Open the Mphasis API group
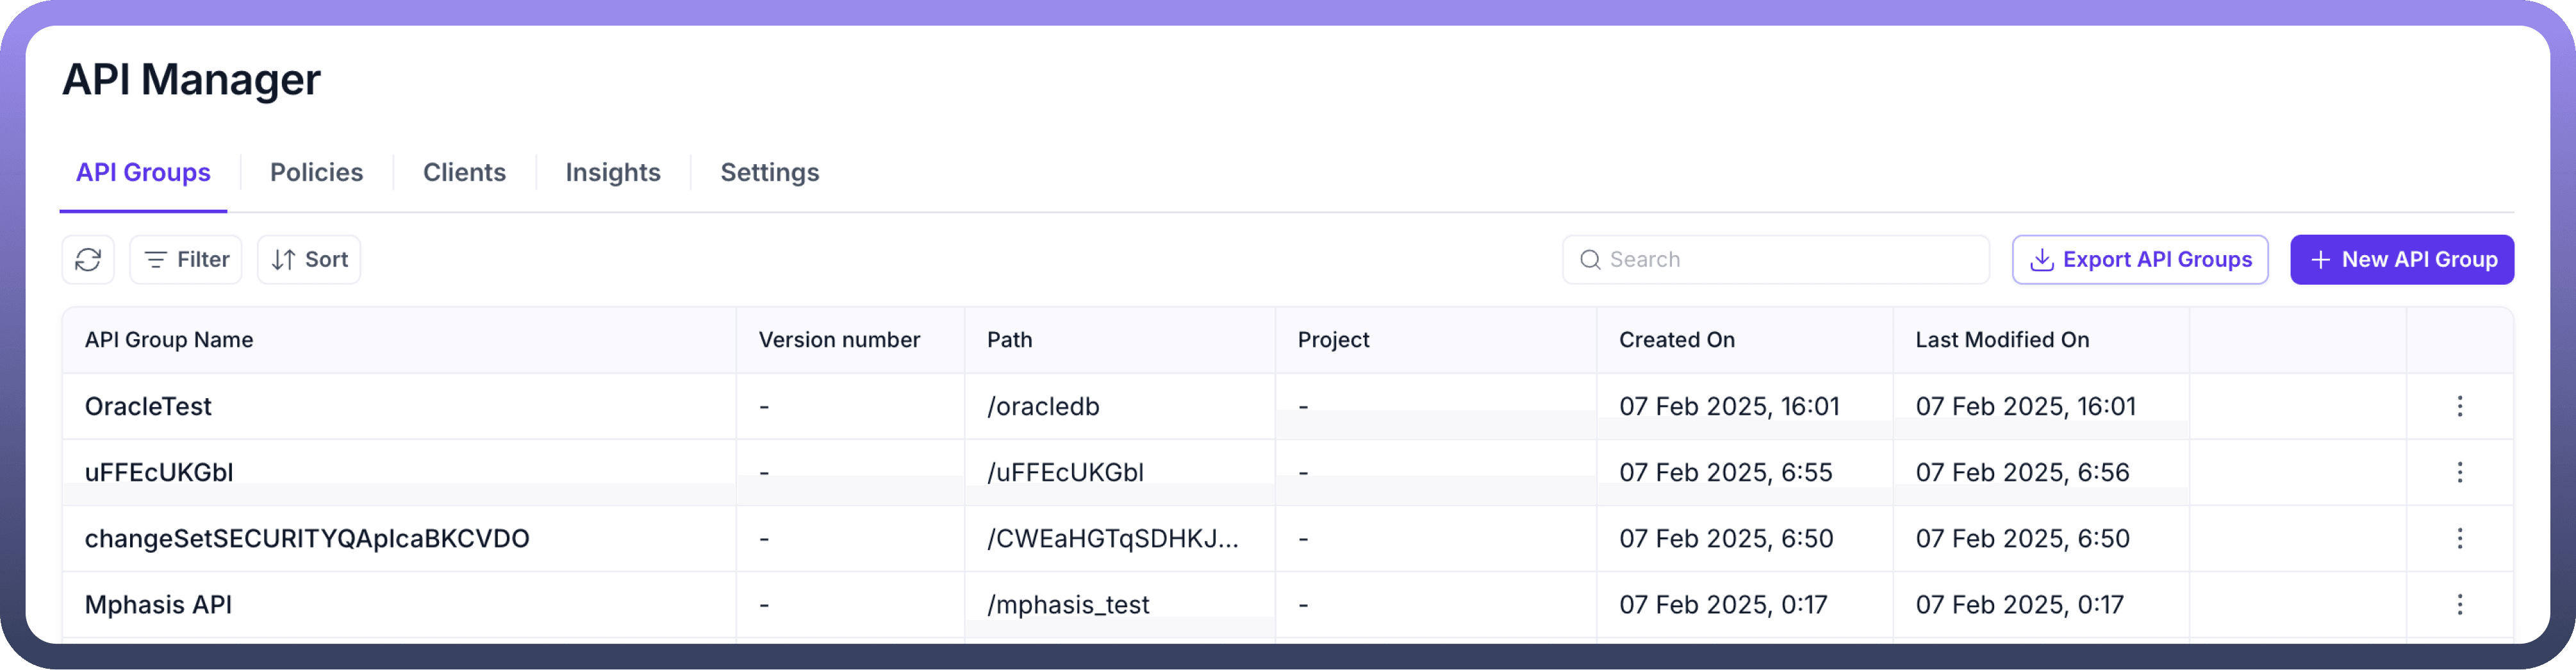Image resolution: width=2576 pixels, height=670 pixels. pyautogui.click(x=158, y=604)
